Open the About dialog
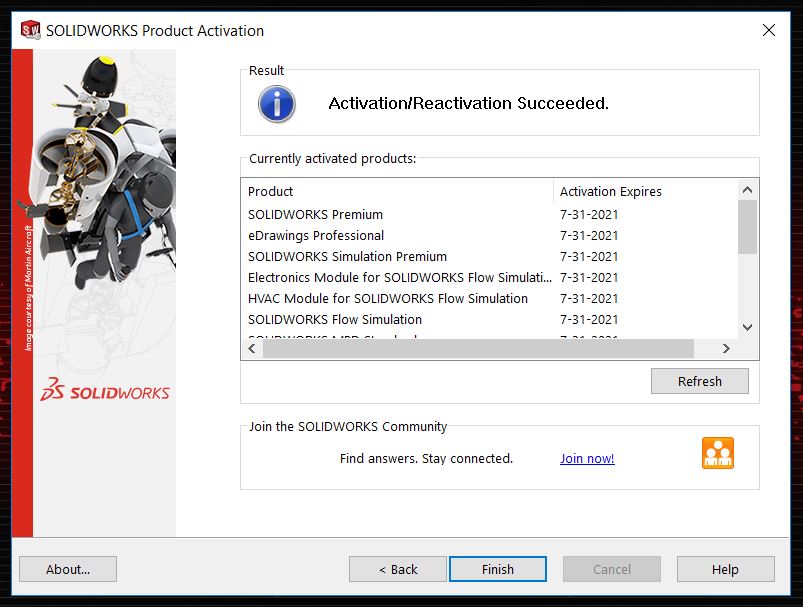This screenshot has width=803, height=607. click(68, 569)
